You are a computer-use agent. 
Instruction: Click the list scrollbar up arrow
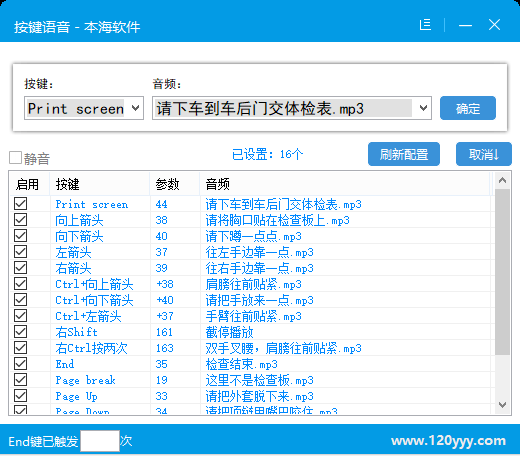502,181
